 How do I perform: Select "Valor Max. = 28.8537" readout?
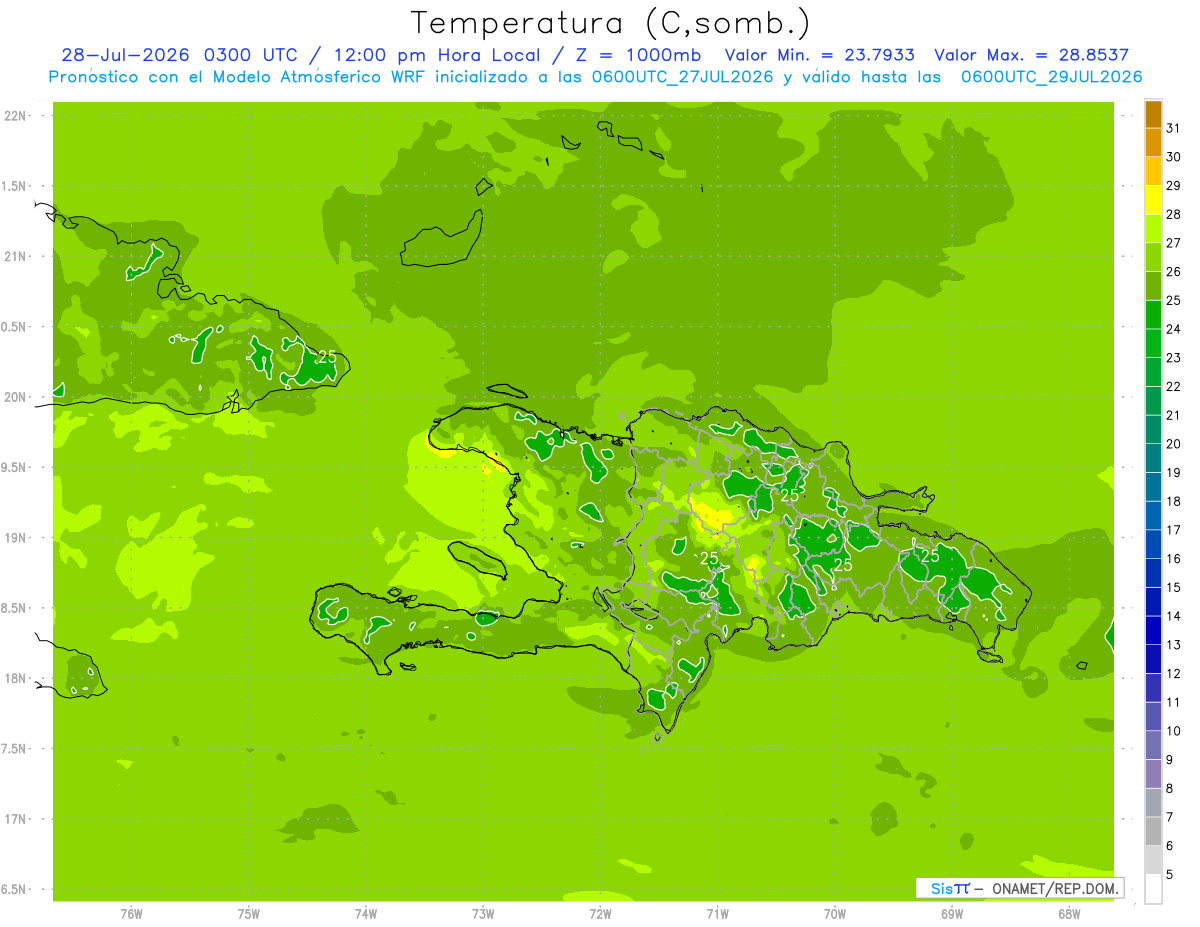click(x=1032, y=55)
